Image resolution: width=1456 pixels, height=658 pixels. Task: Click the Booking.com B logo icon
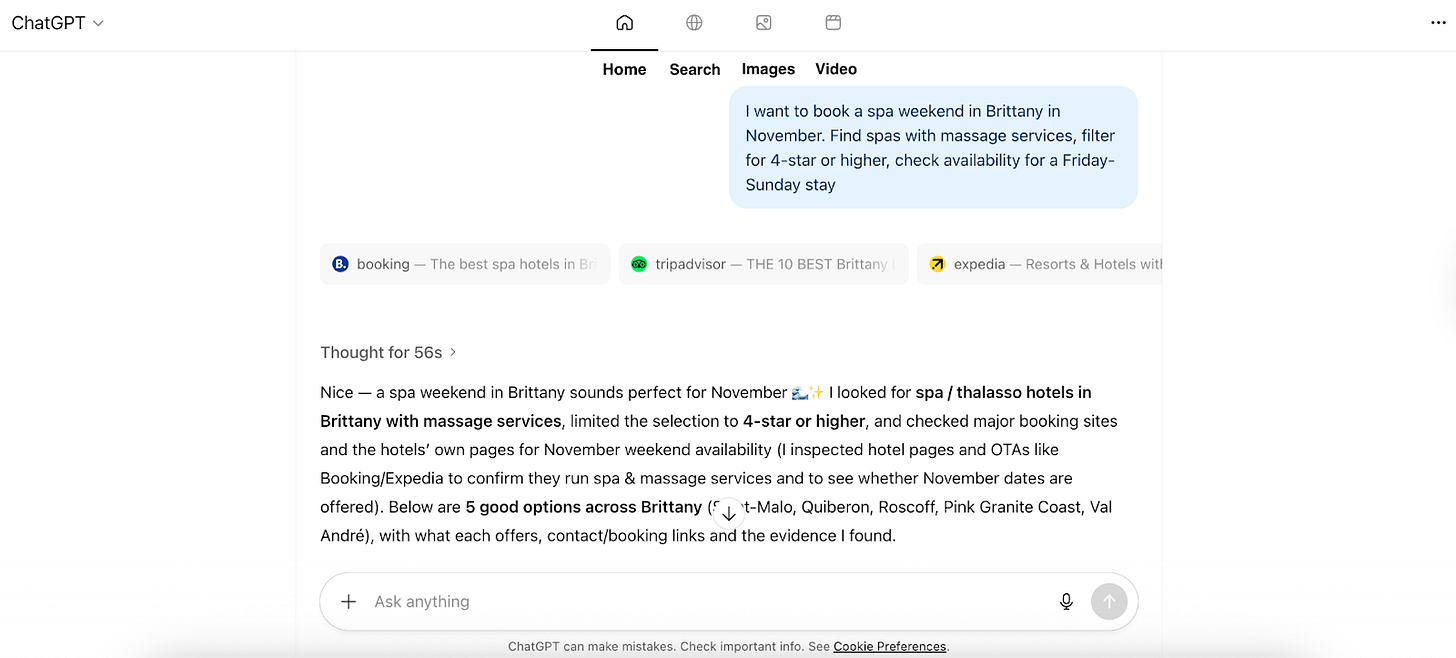click(x=340, y=264)
